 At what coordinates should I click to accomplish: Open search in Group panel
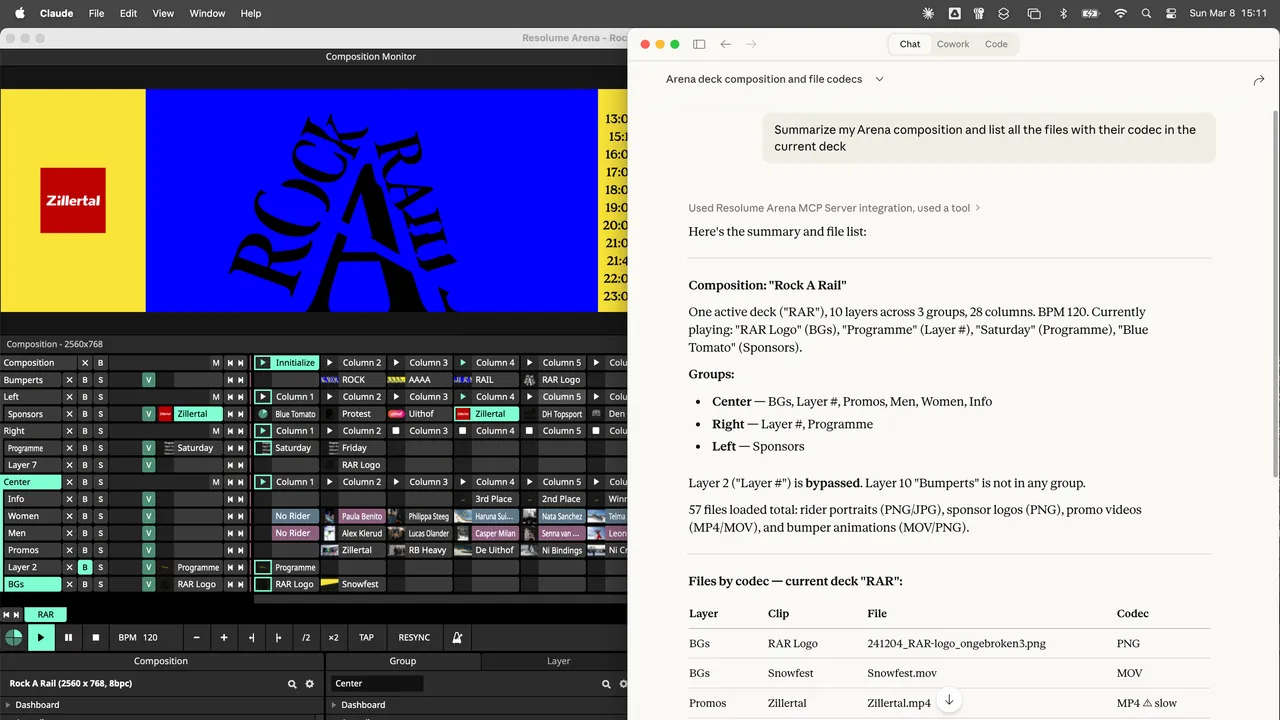coord(606,684)
